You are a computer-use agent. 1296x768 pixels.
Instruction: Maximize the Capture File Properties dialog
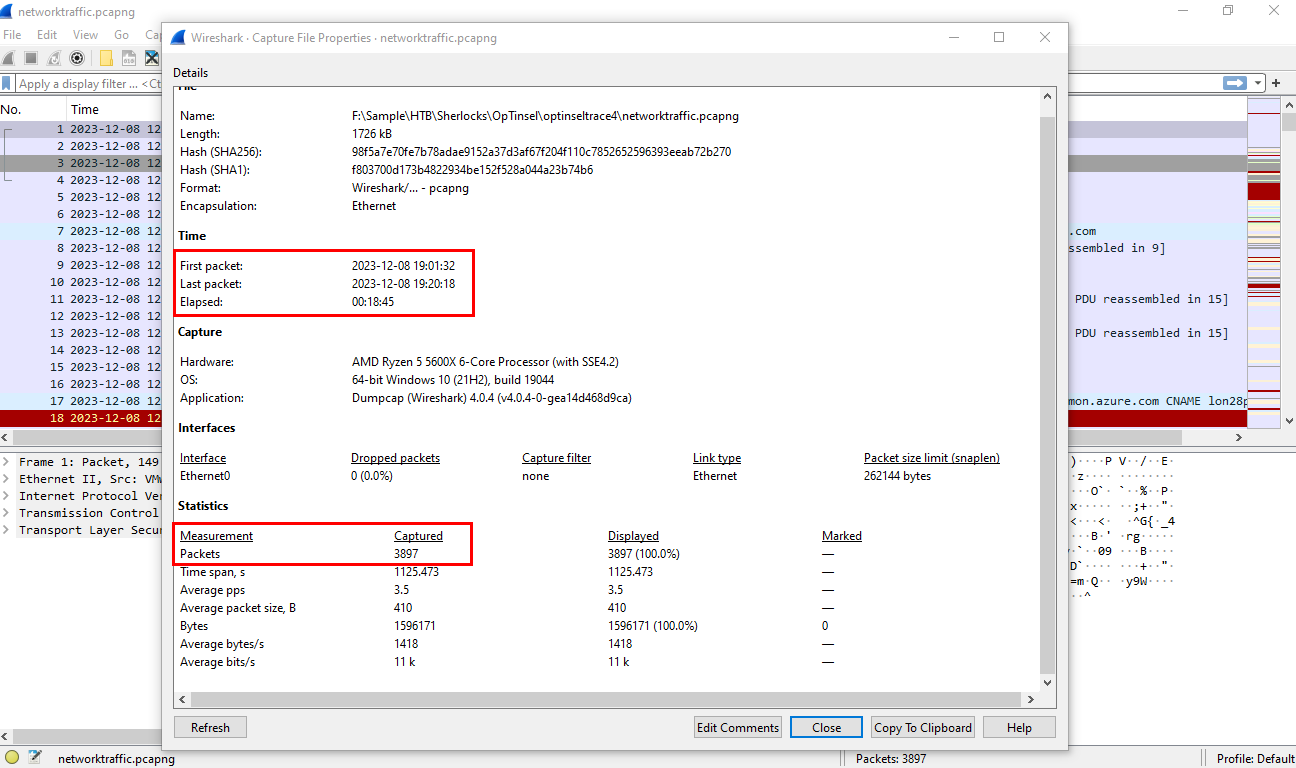pyautogui.click(x=998, y=38)
